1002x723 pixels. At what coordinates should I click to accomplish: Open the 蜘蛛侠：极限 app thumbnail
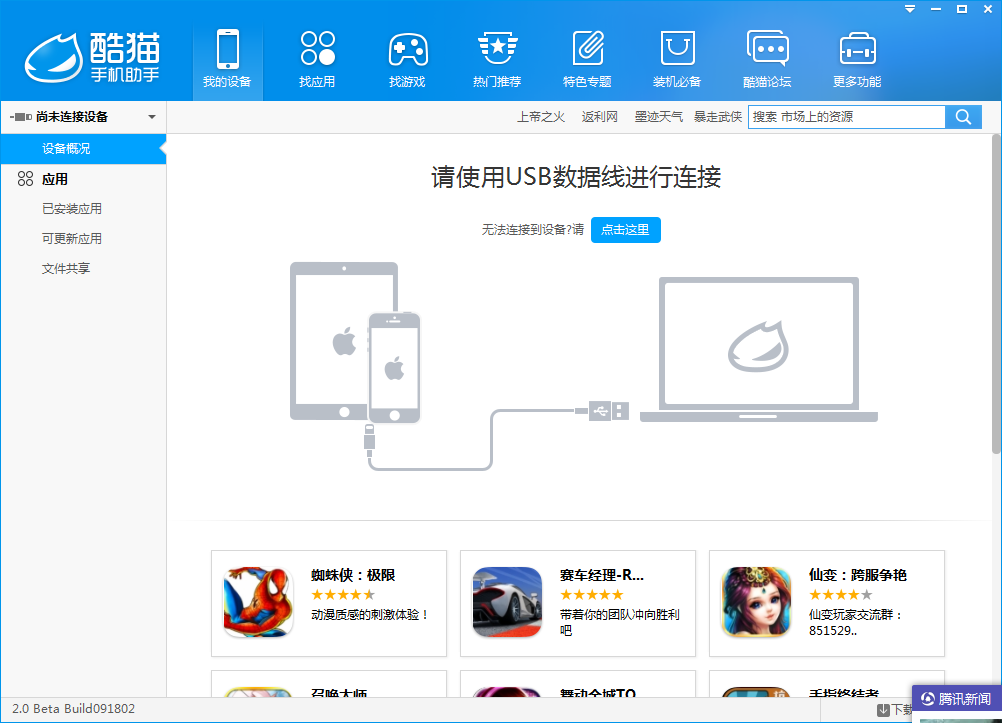[258, 602]
